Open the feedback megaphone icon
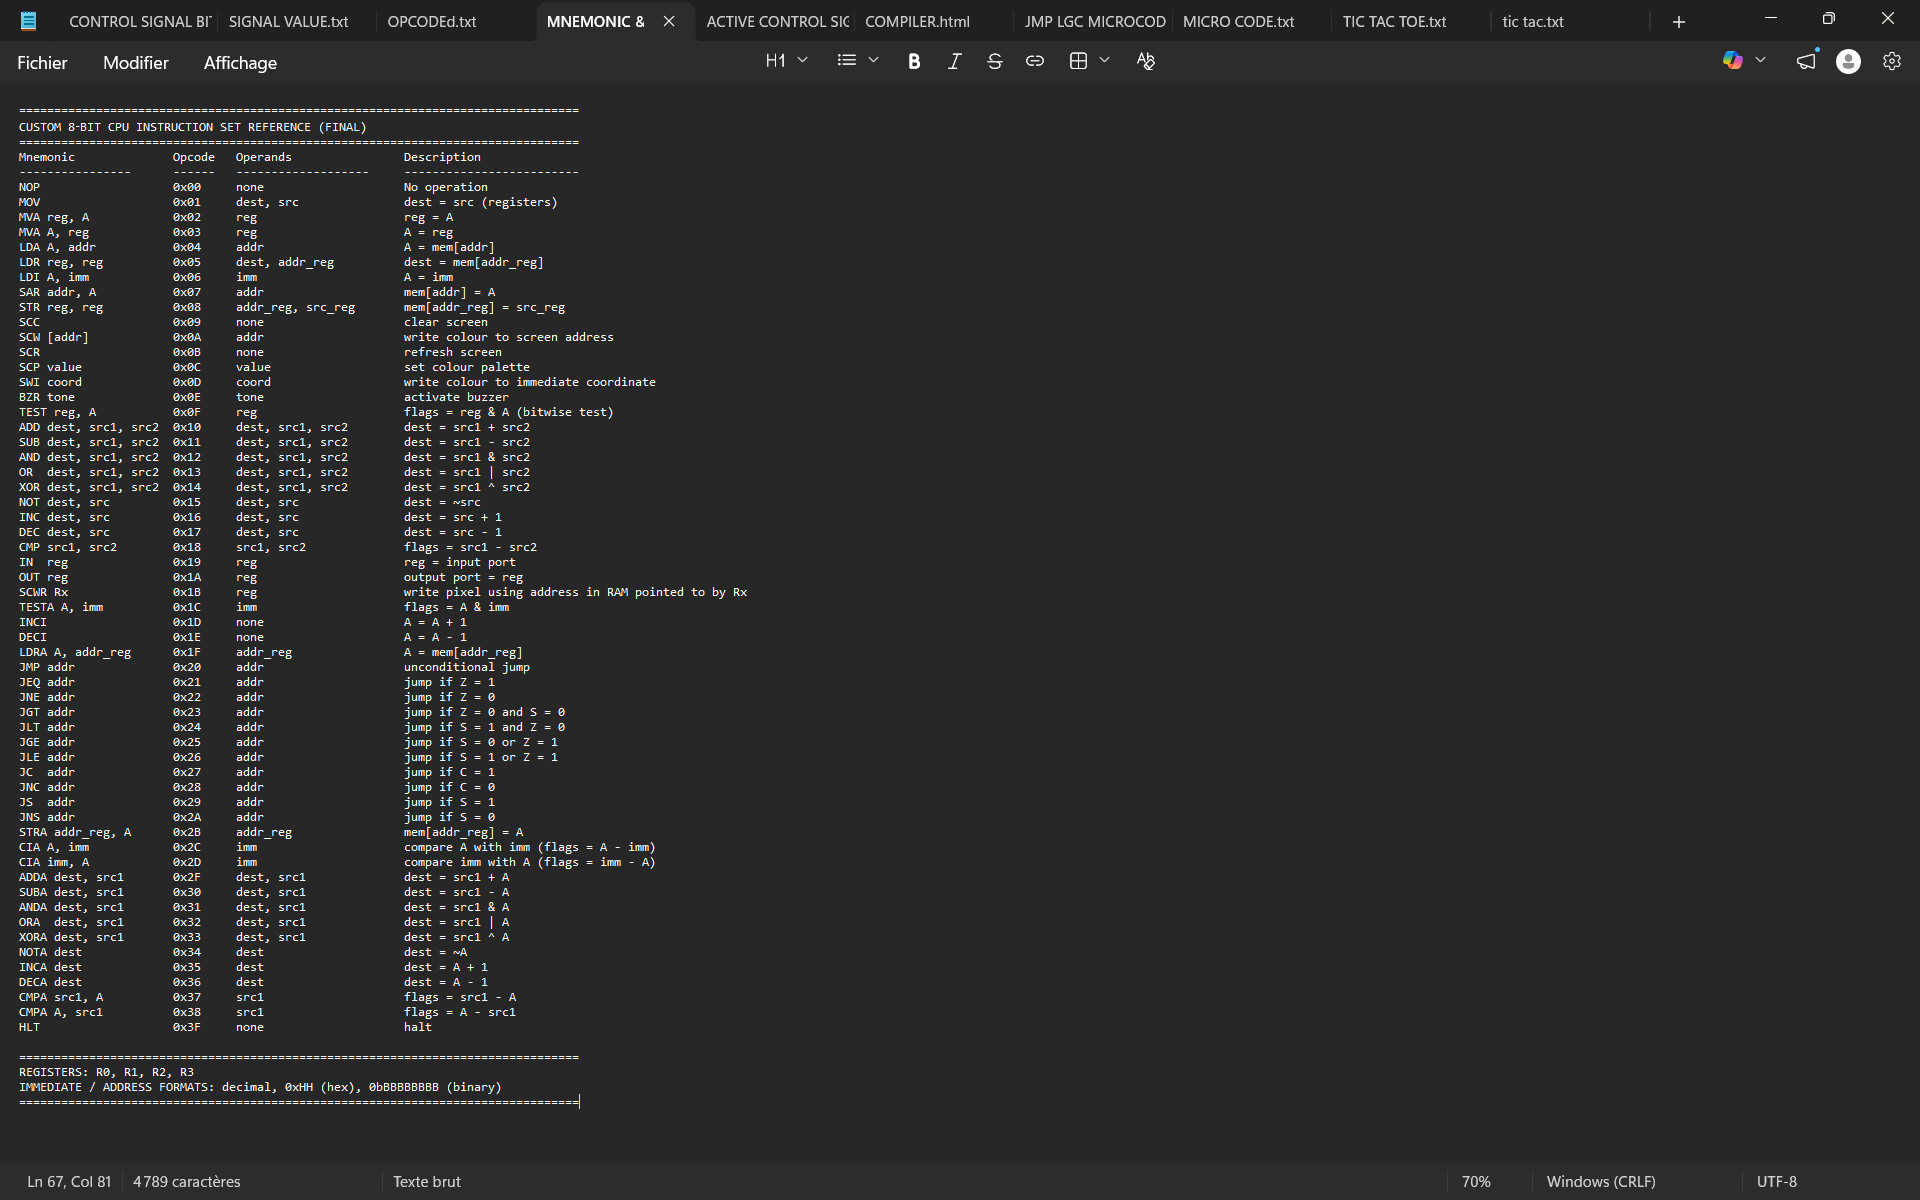 click(x=1806, y=61)
